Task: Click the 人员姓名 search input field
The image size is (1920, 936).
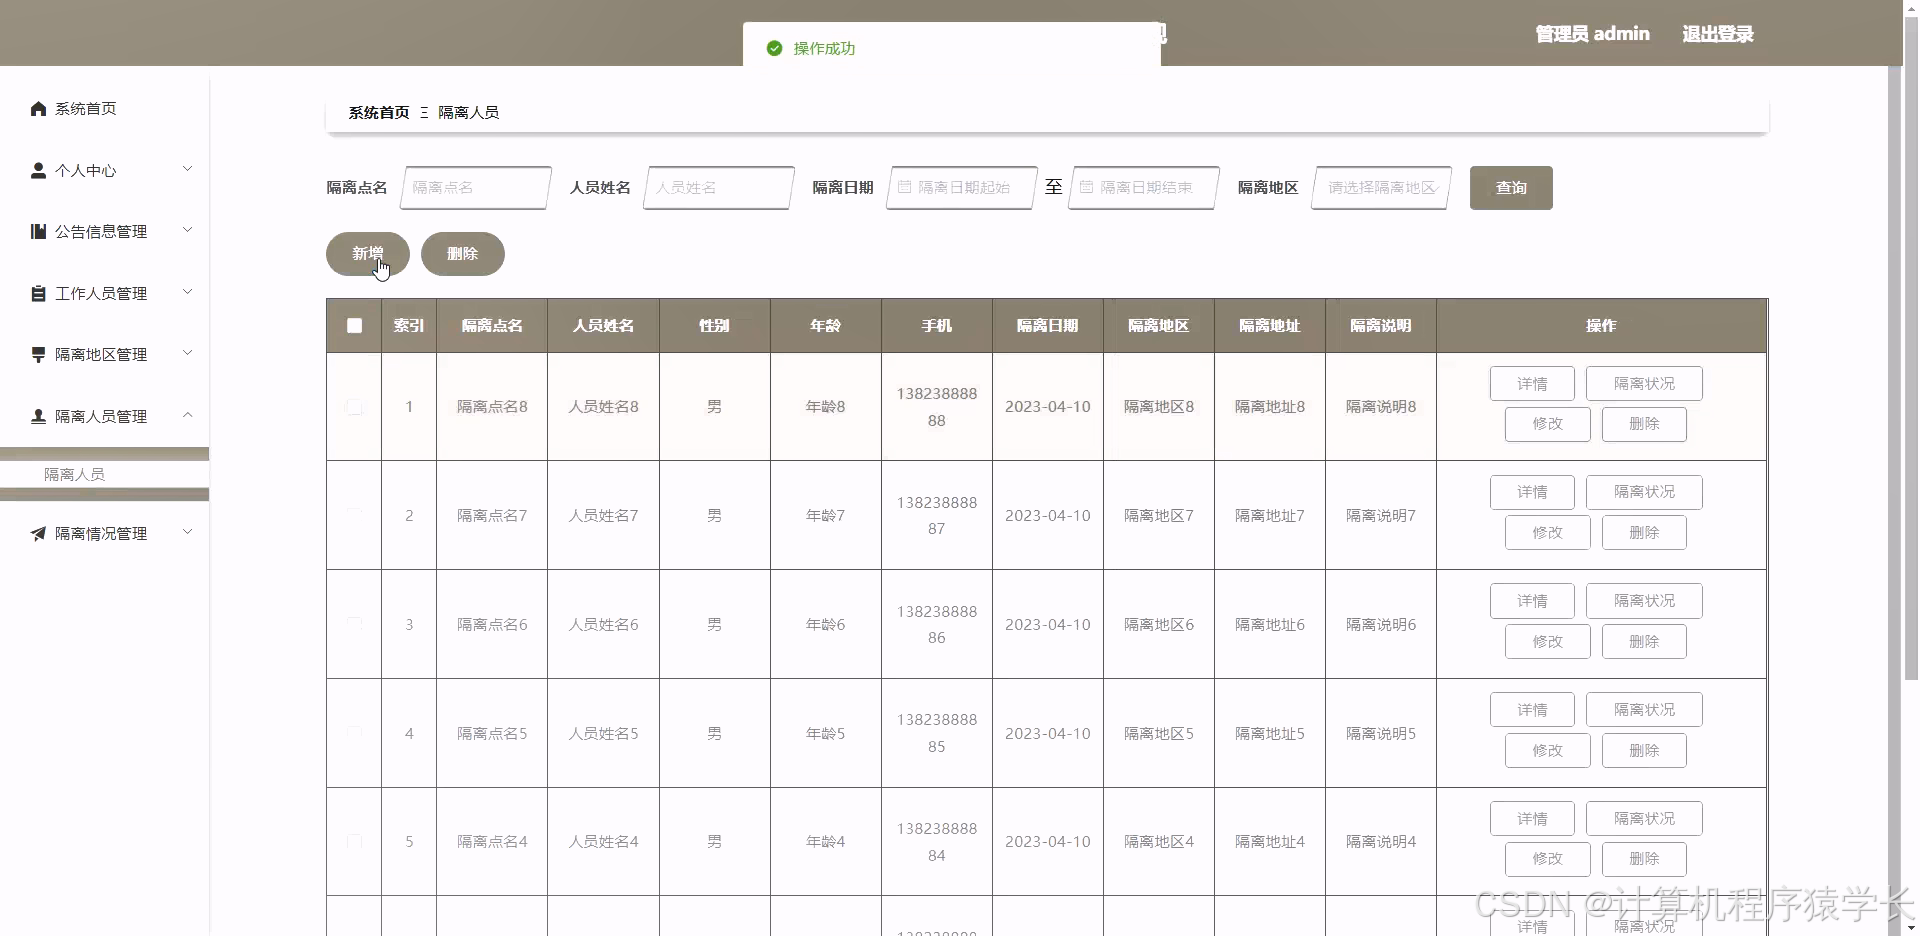Action: pos(720,188)
